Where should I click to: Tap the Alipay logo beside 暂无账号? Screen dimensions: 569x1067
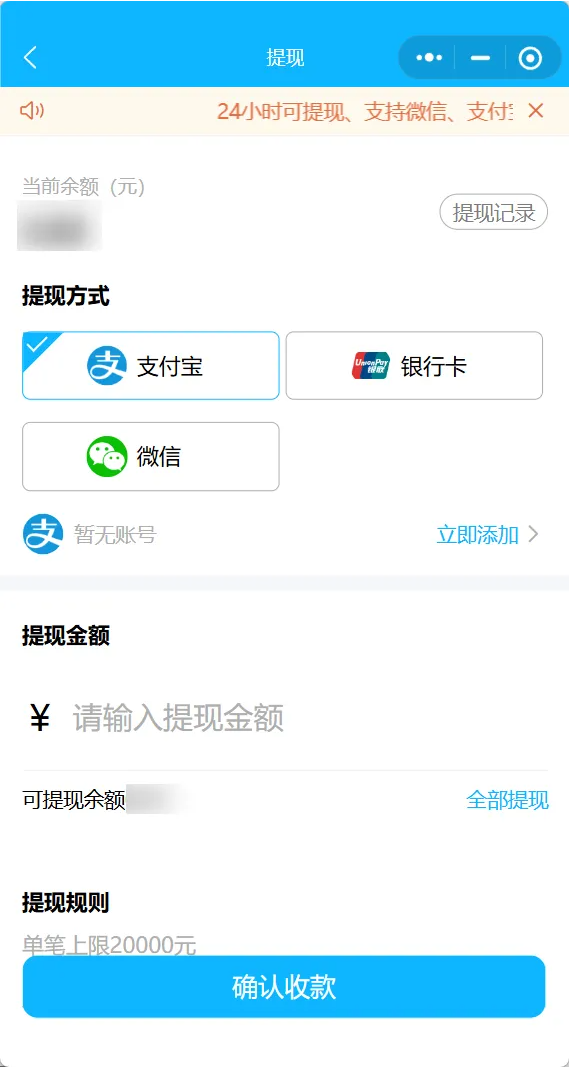(43, 534)
